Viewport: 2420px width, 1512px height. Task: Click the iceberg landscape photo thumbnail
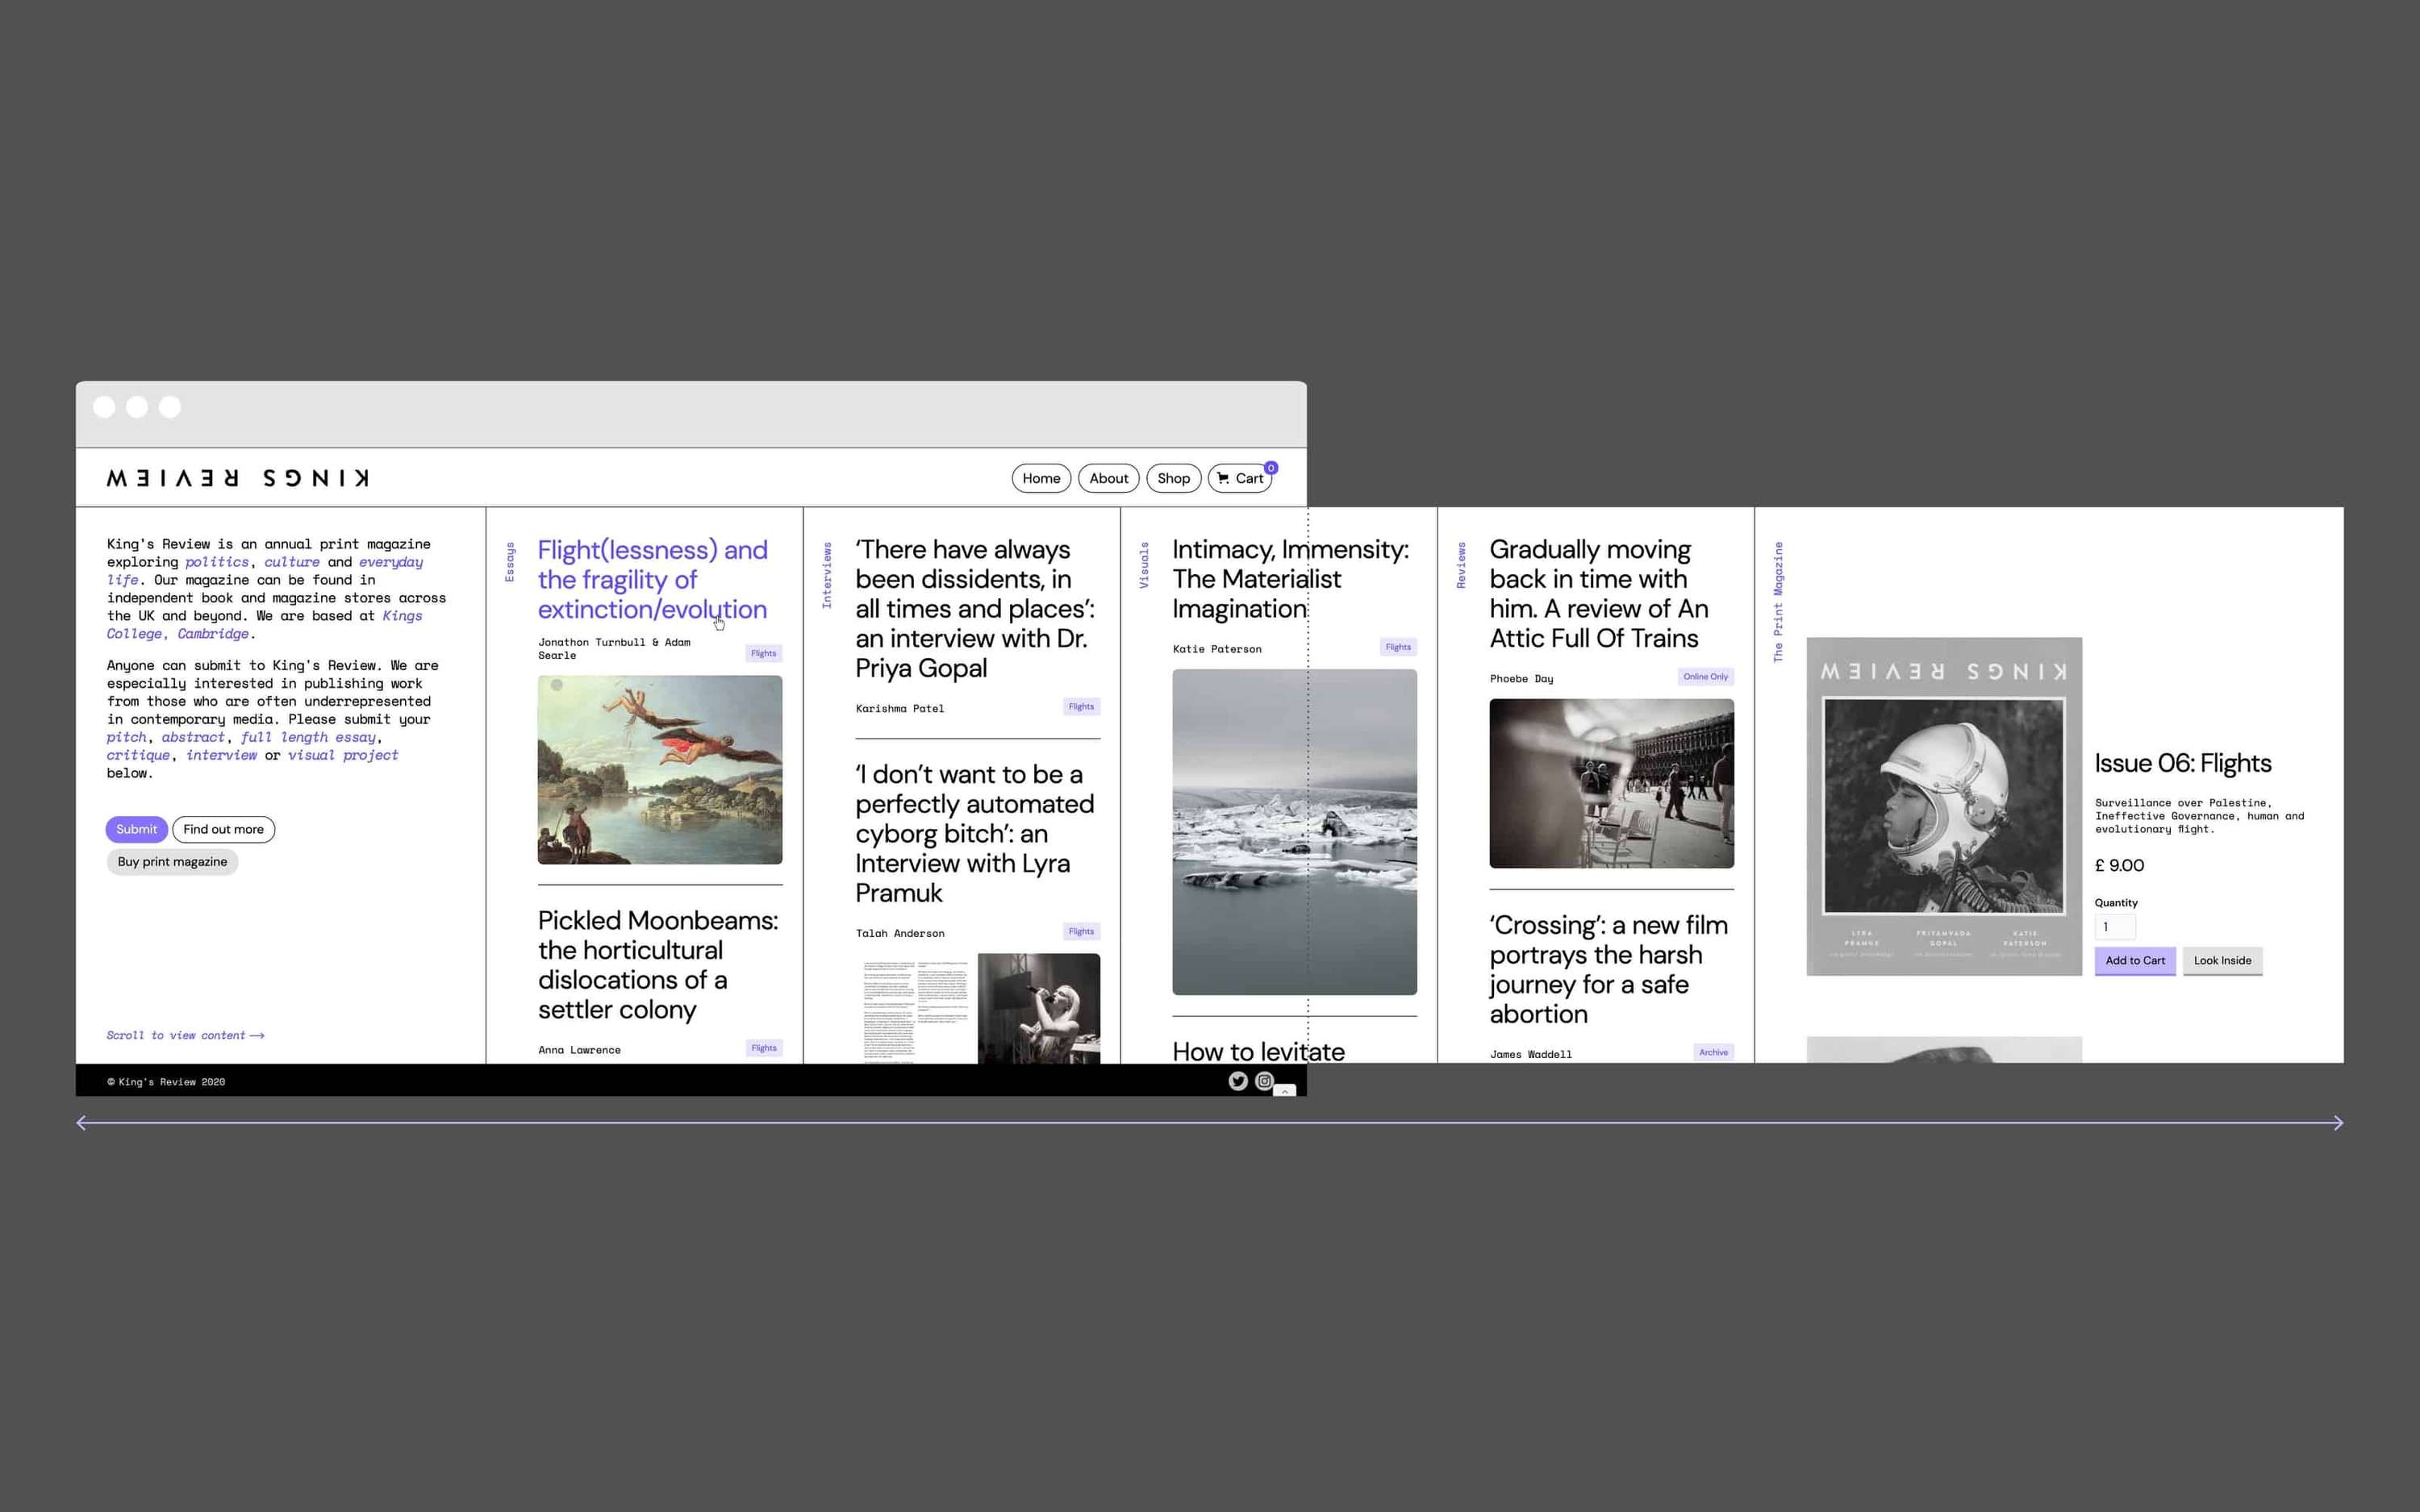1294,832
